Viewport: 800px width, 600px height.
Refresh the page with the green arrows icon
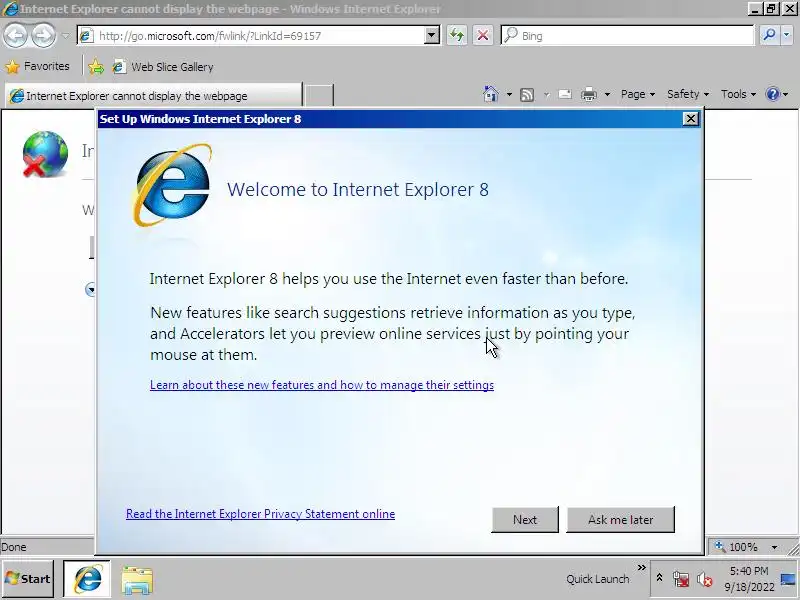pos(457,36)
